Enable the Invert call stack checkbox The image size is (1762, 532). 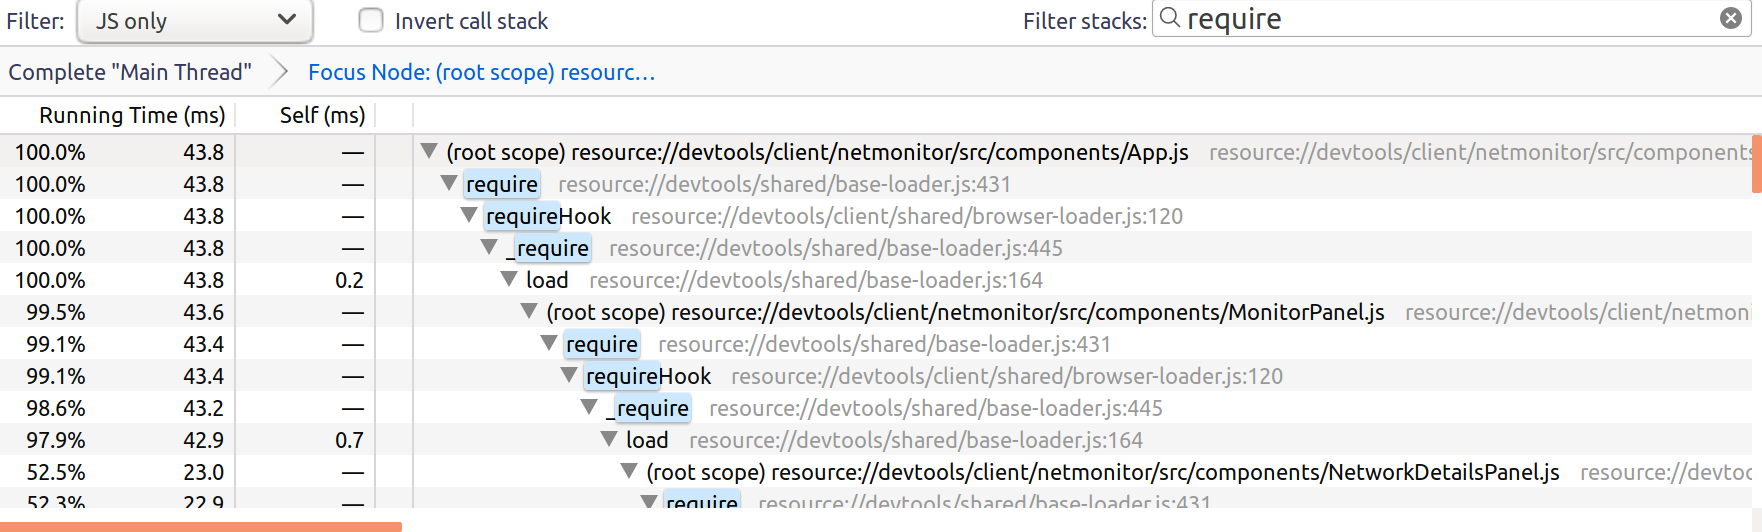tap(371, 21)
